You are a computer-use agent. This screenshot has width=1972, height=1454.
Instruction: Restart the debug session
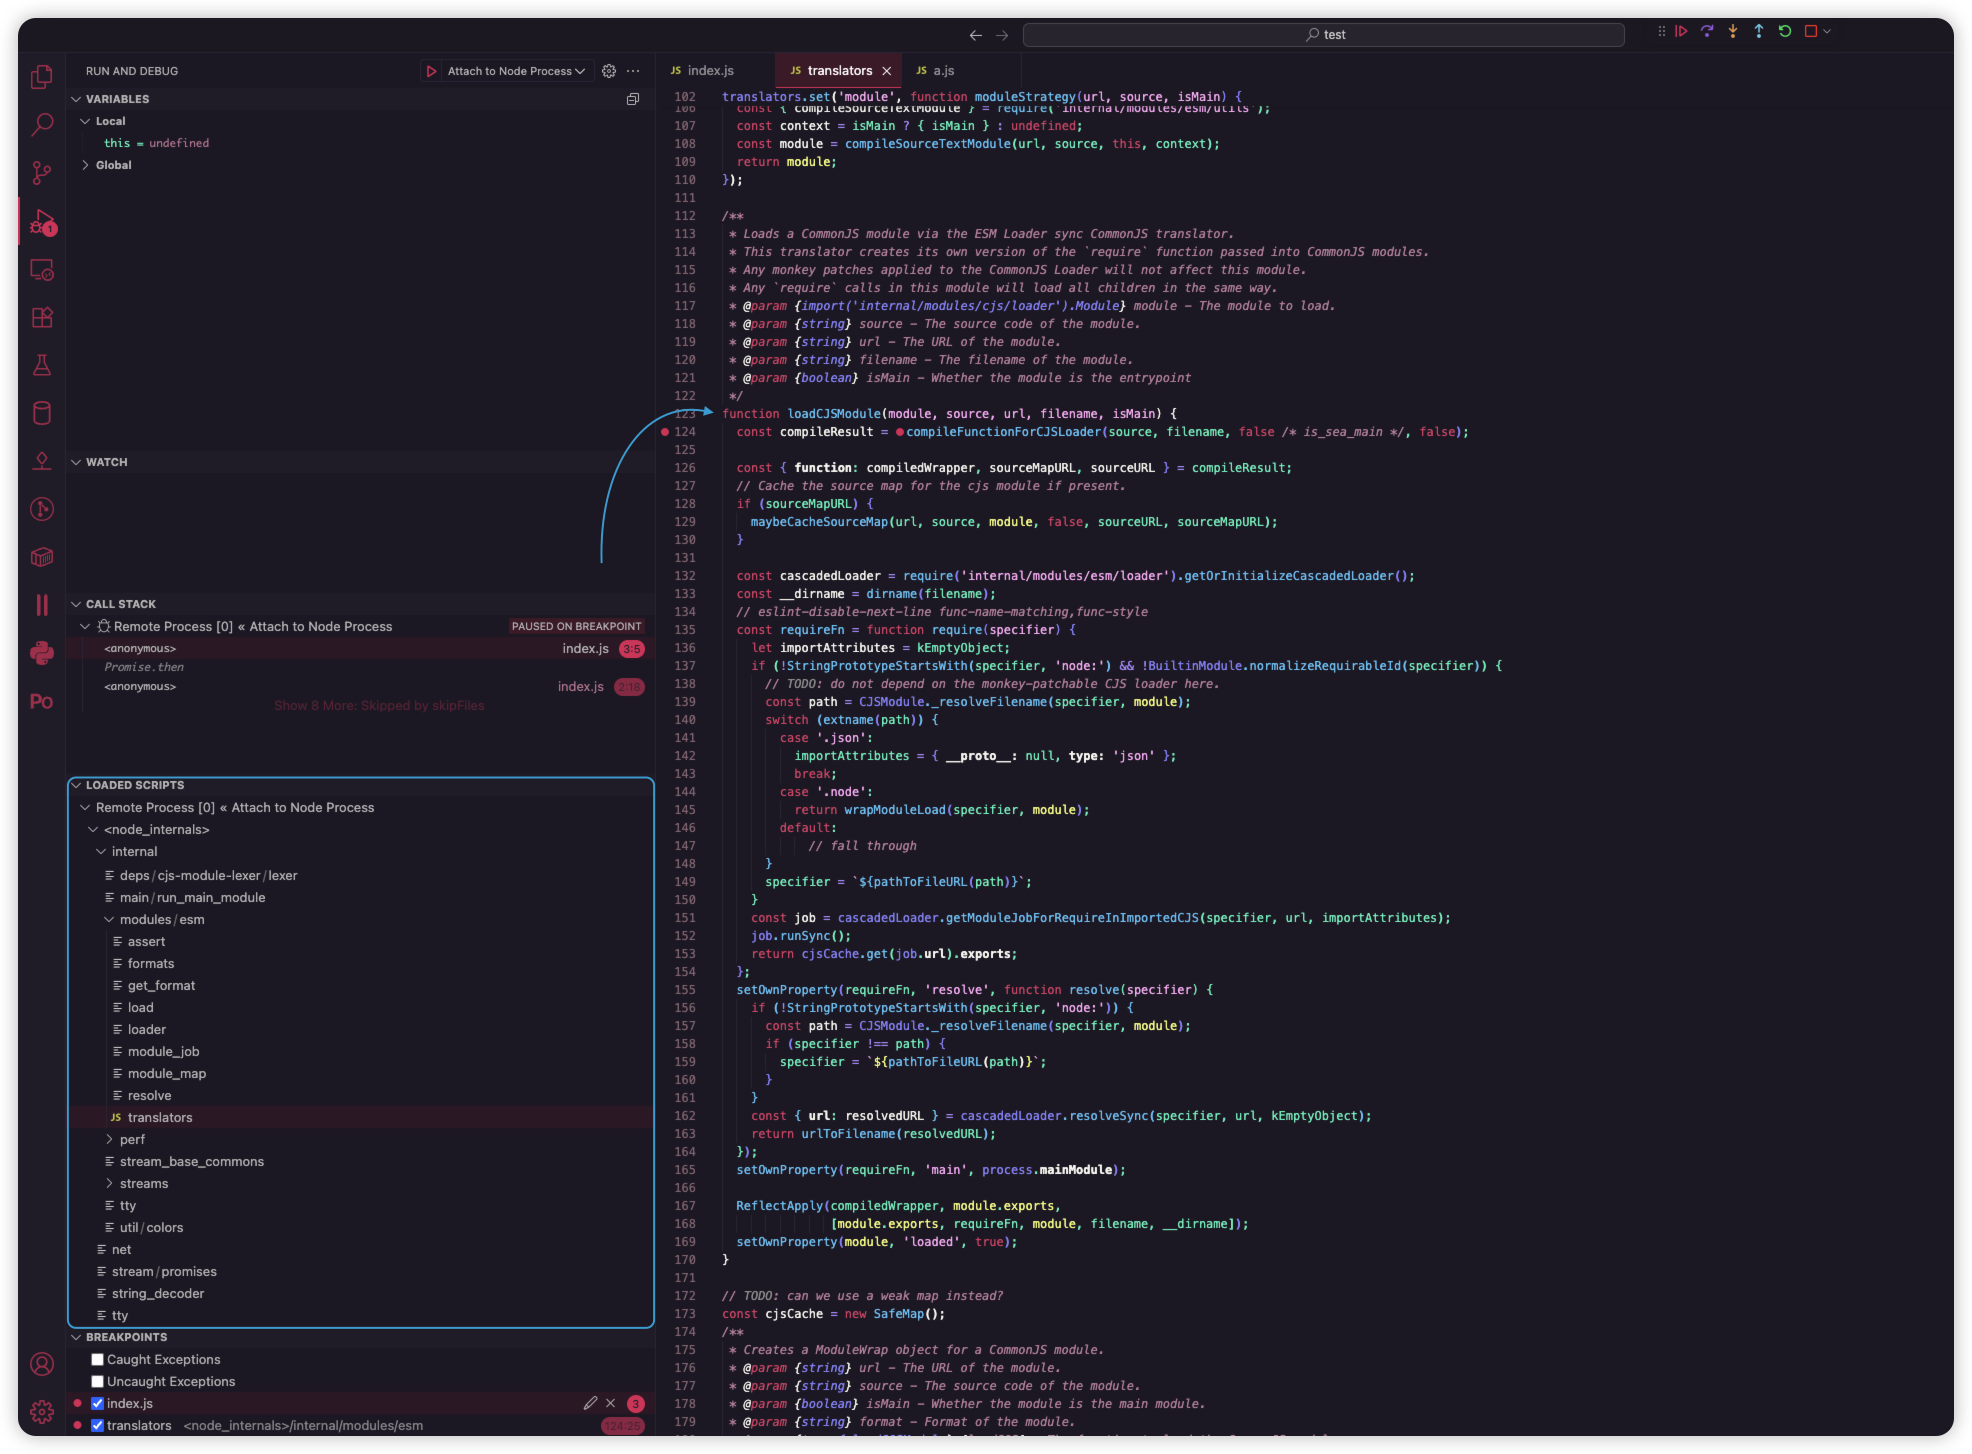pos(1785,32)
